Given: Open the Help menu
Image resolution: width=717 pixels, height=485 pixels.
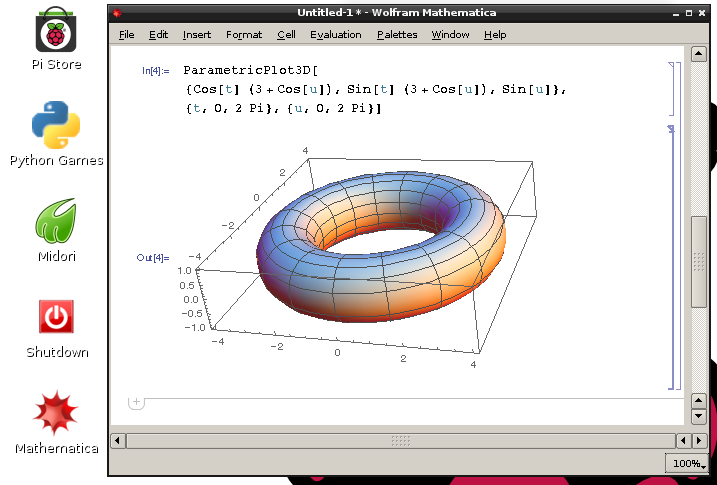Looking at the screenshot, I should pyautogui.click(x=495, y=35).
